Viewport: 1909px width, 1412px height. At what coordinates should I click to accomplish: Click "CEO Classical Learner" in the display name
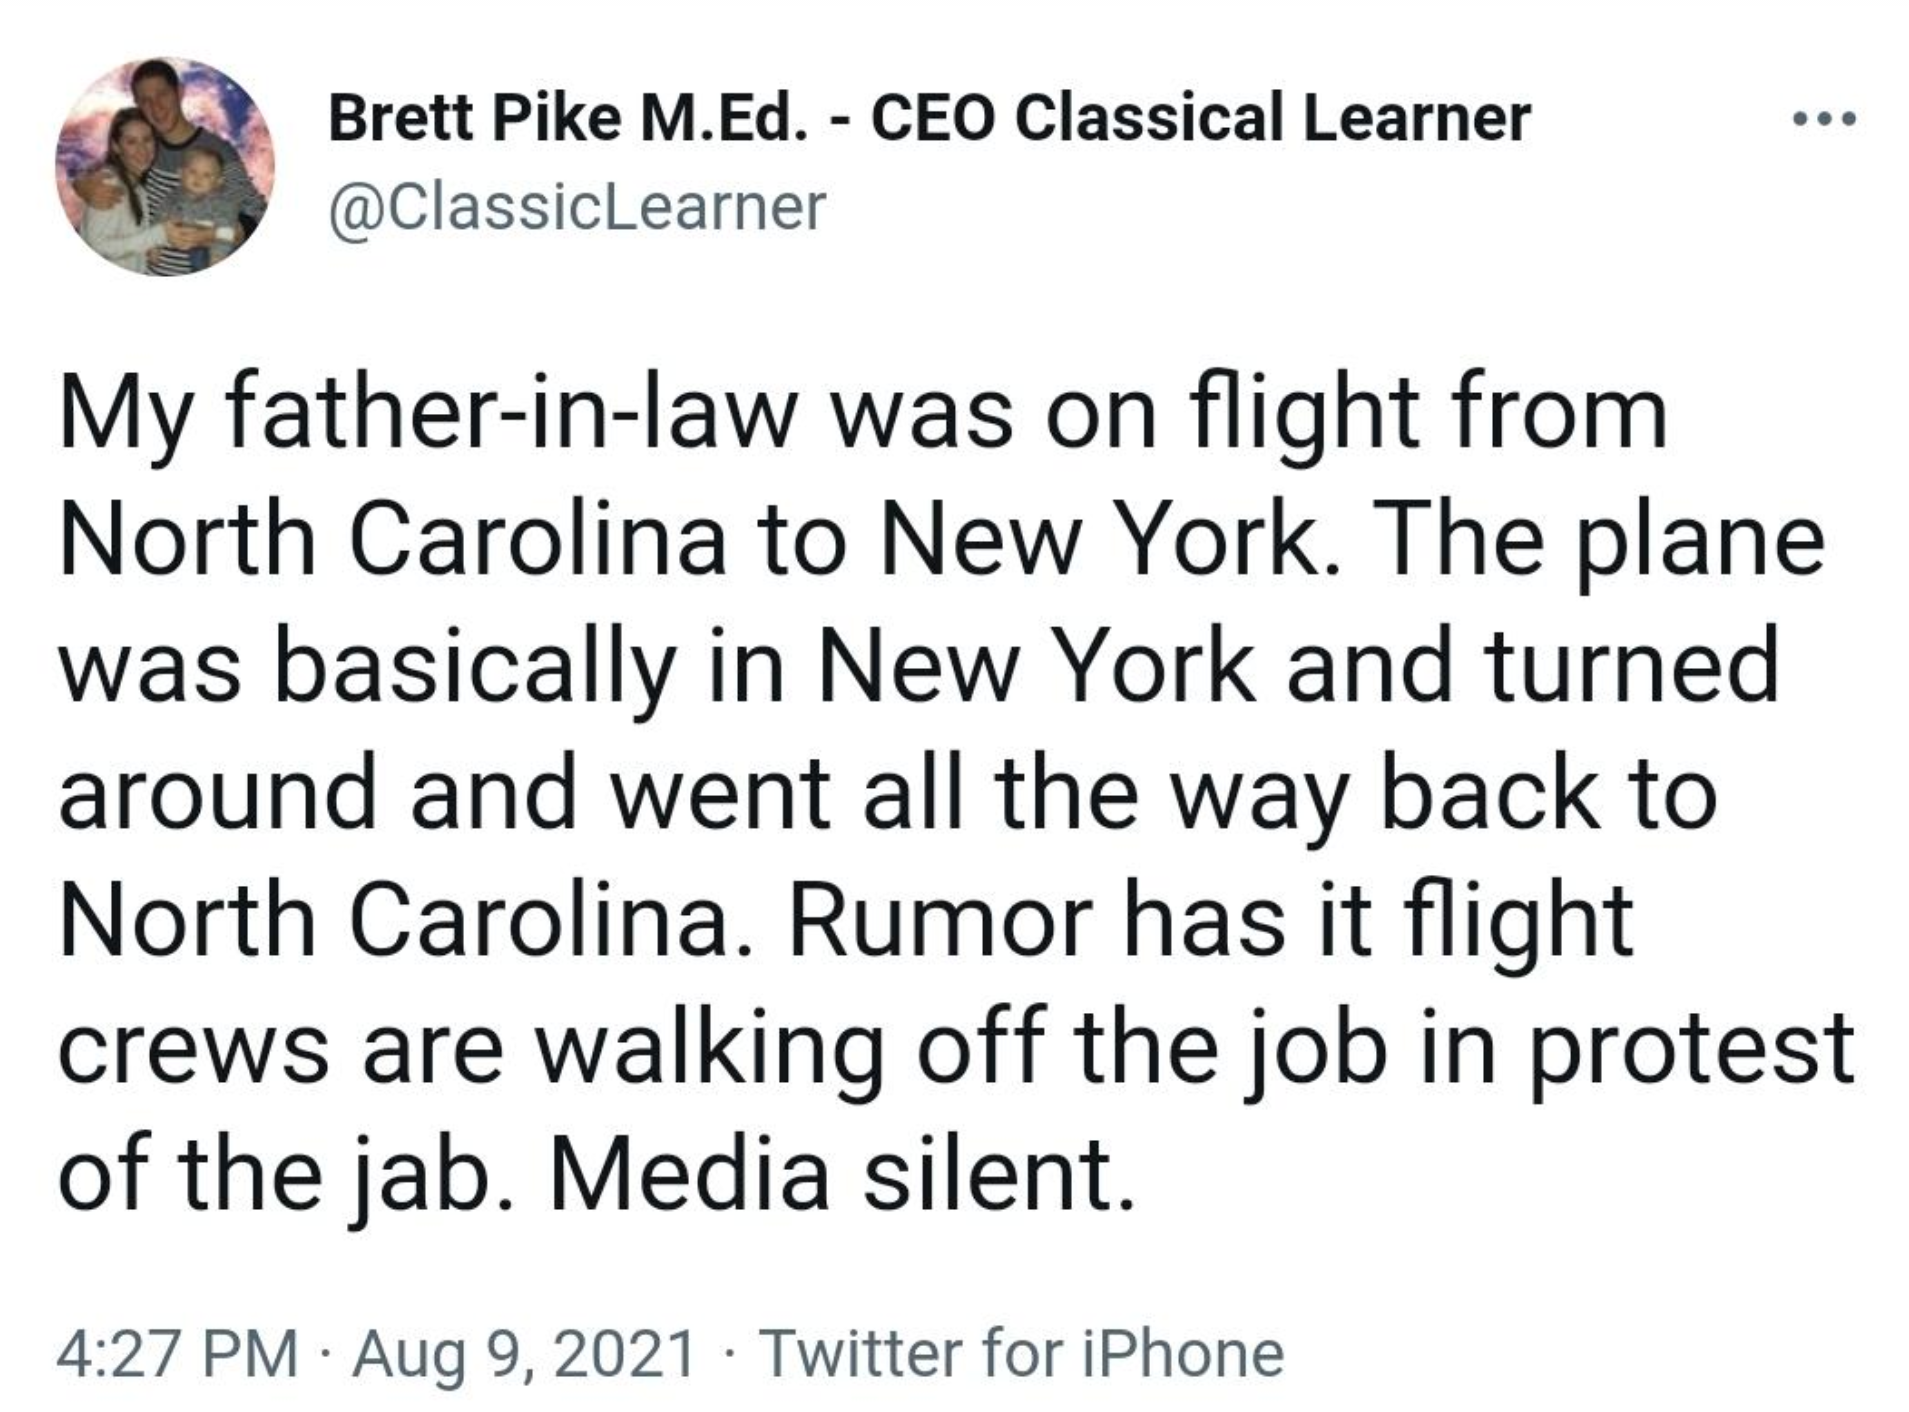1200,118
